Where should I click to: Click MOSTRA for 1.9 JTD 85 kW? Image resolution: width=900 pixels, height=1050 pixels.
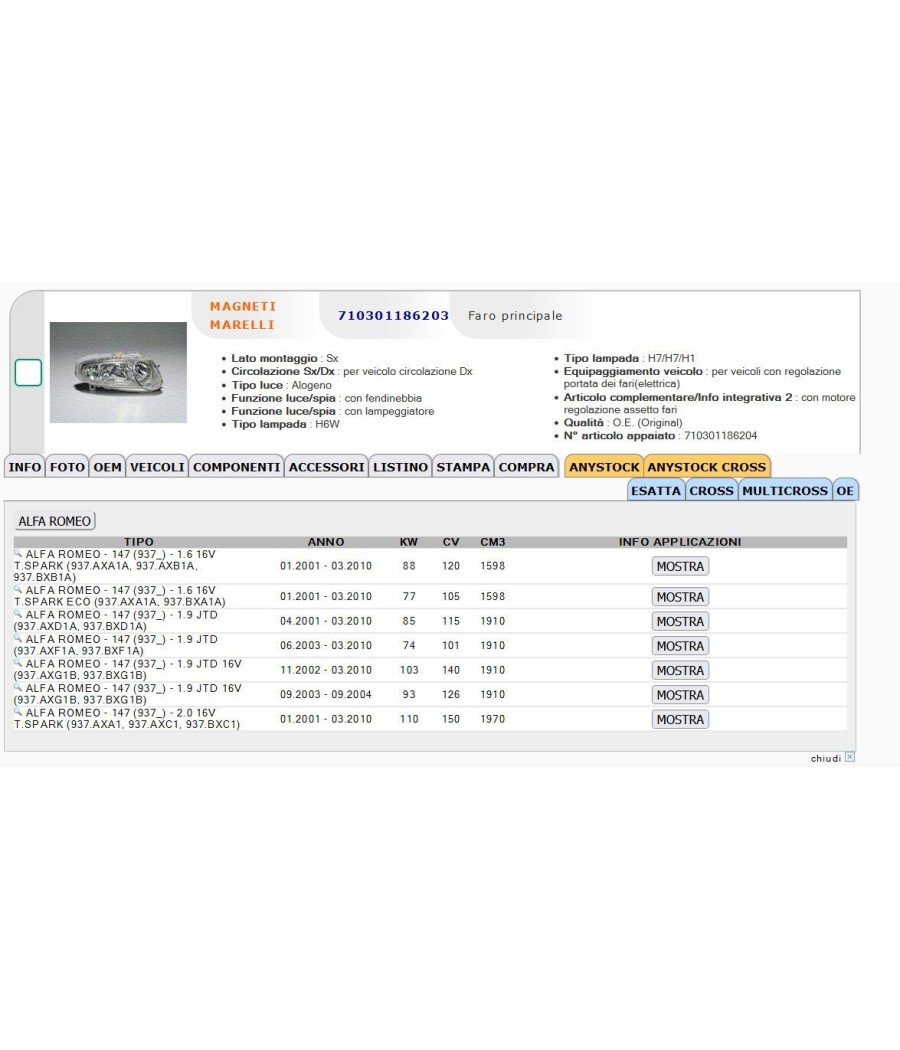(680, 621)
